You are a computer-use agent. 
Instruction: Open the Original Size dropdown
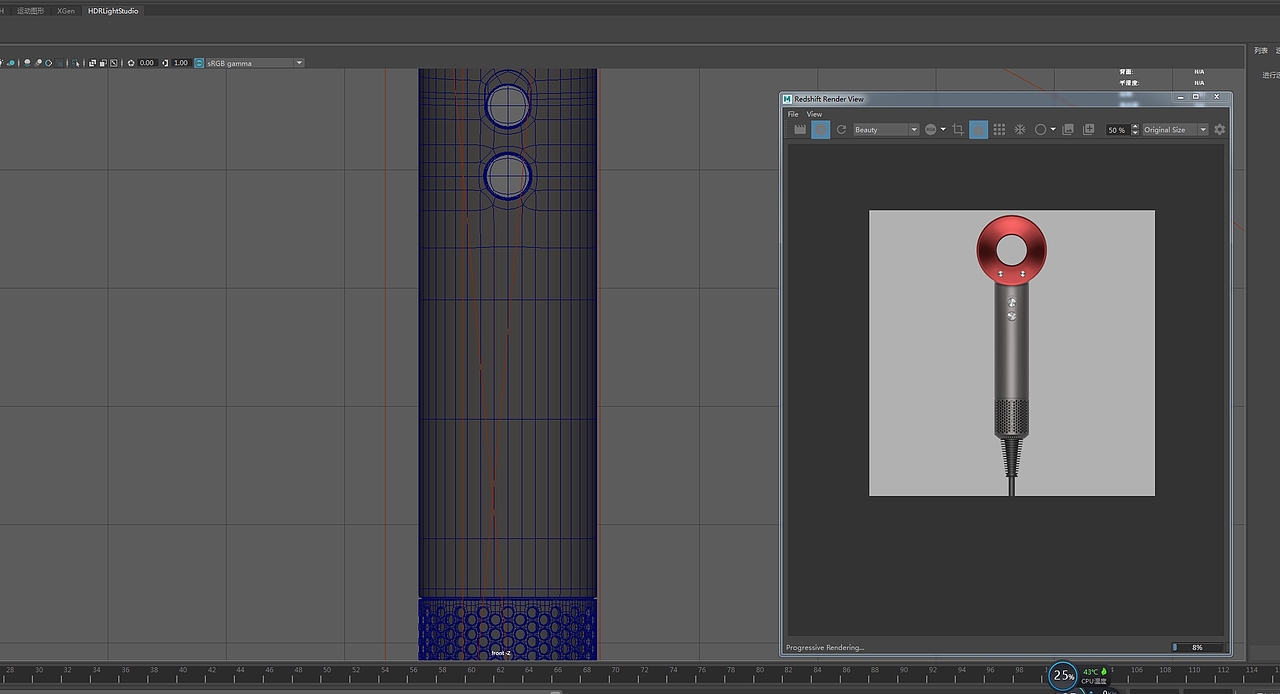[1175, 130]
